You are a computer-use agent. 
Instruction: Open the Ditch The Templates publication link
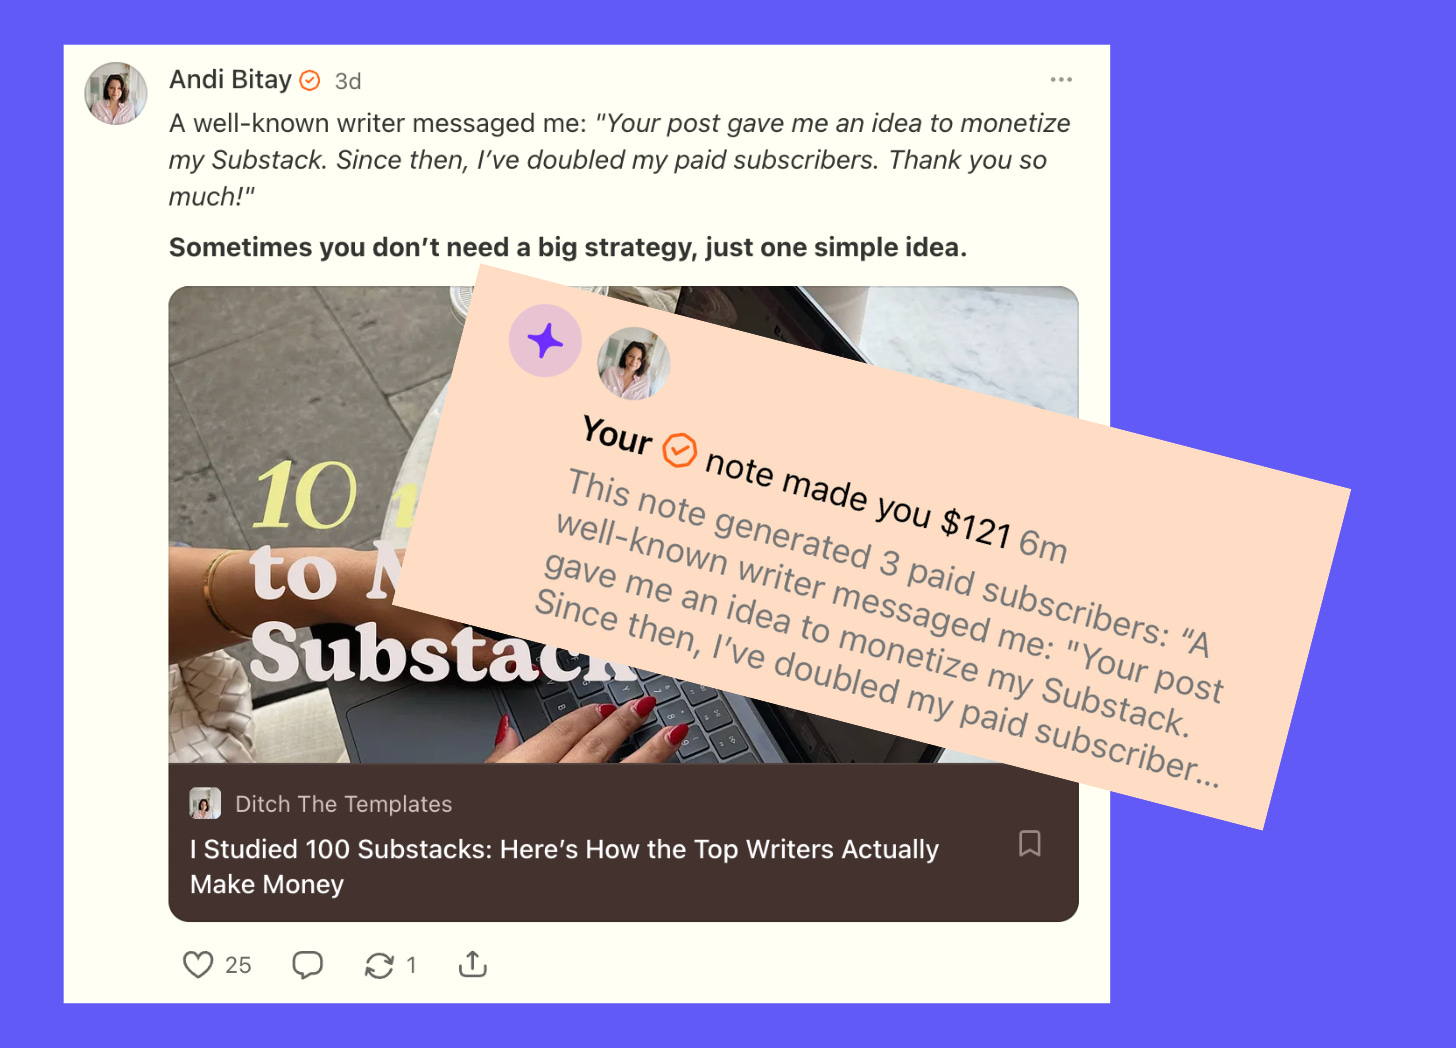343,804
